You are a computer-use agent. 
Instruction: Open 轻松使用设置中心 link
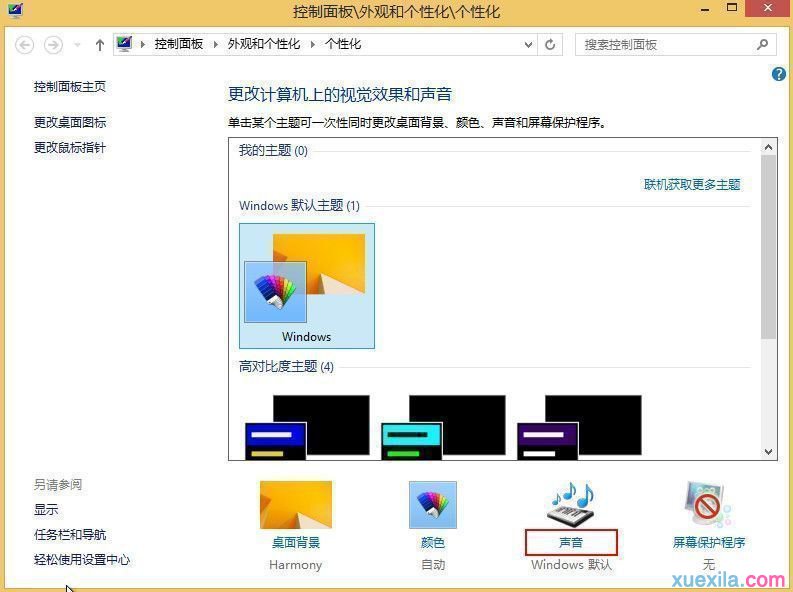point(82,560)
